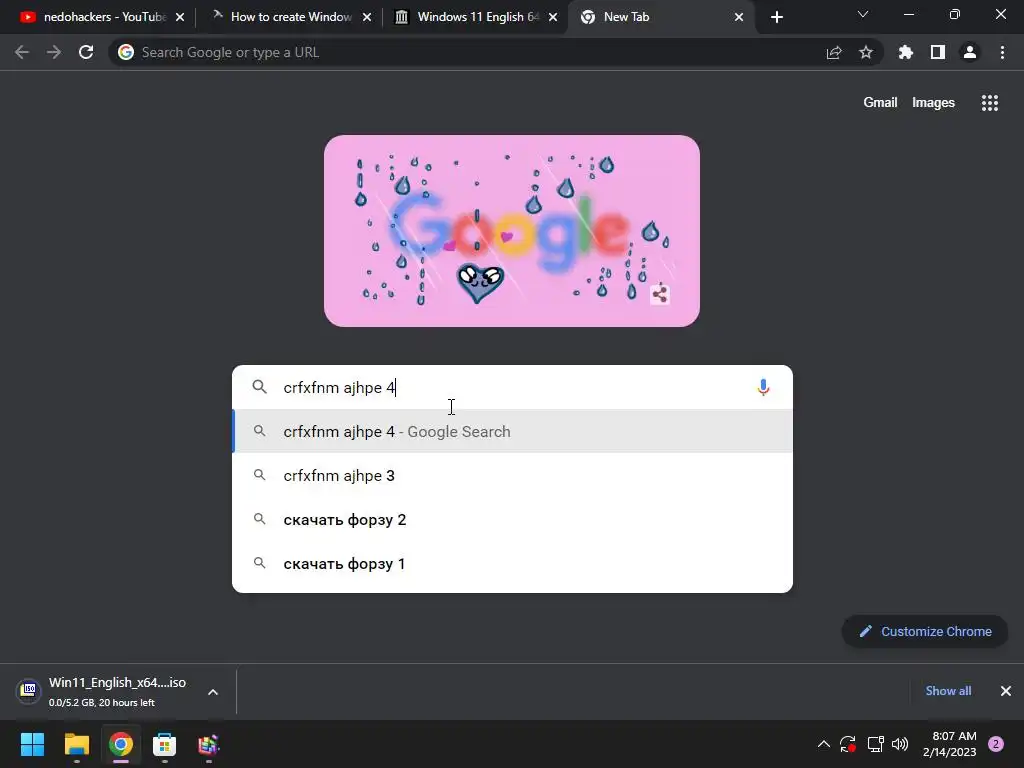Click the Customize Chrome button
The image size is (1024, 768).
(x=925, y=632)
